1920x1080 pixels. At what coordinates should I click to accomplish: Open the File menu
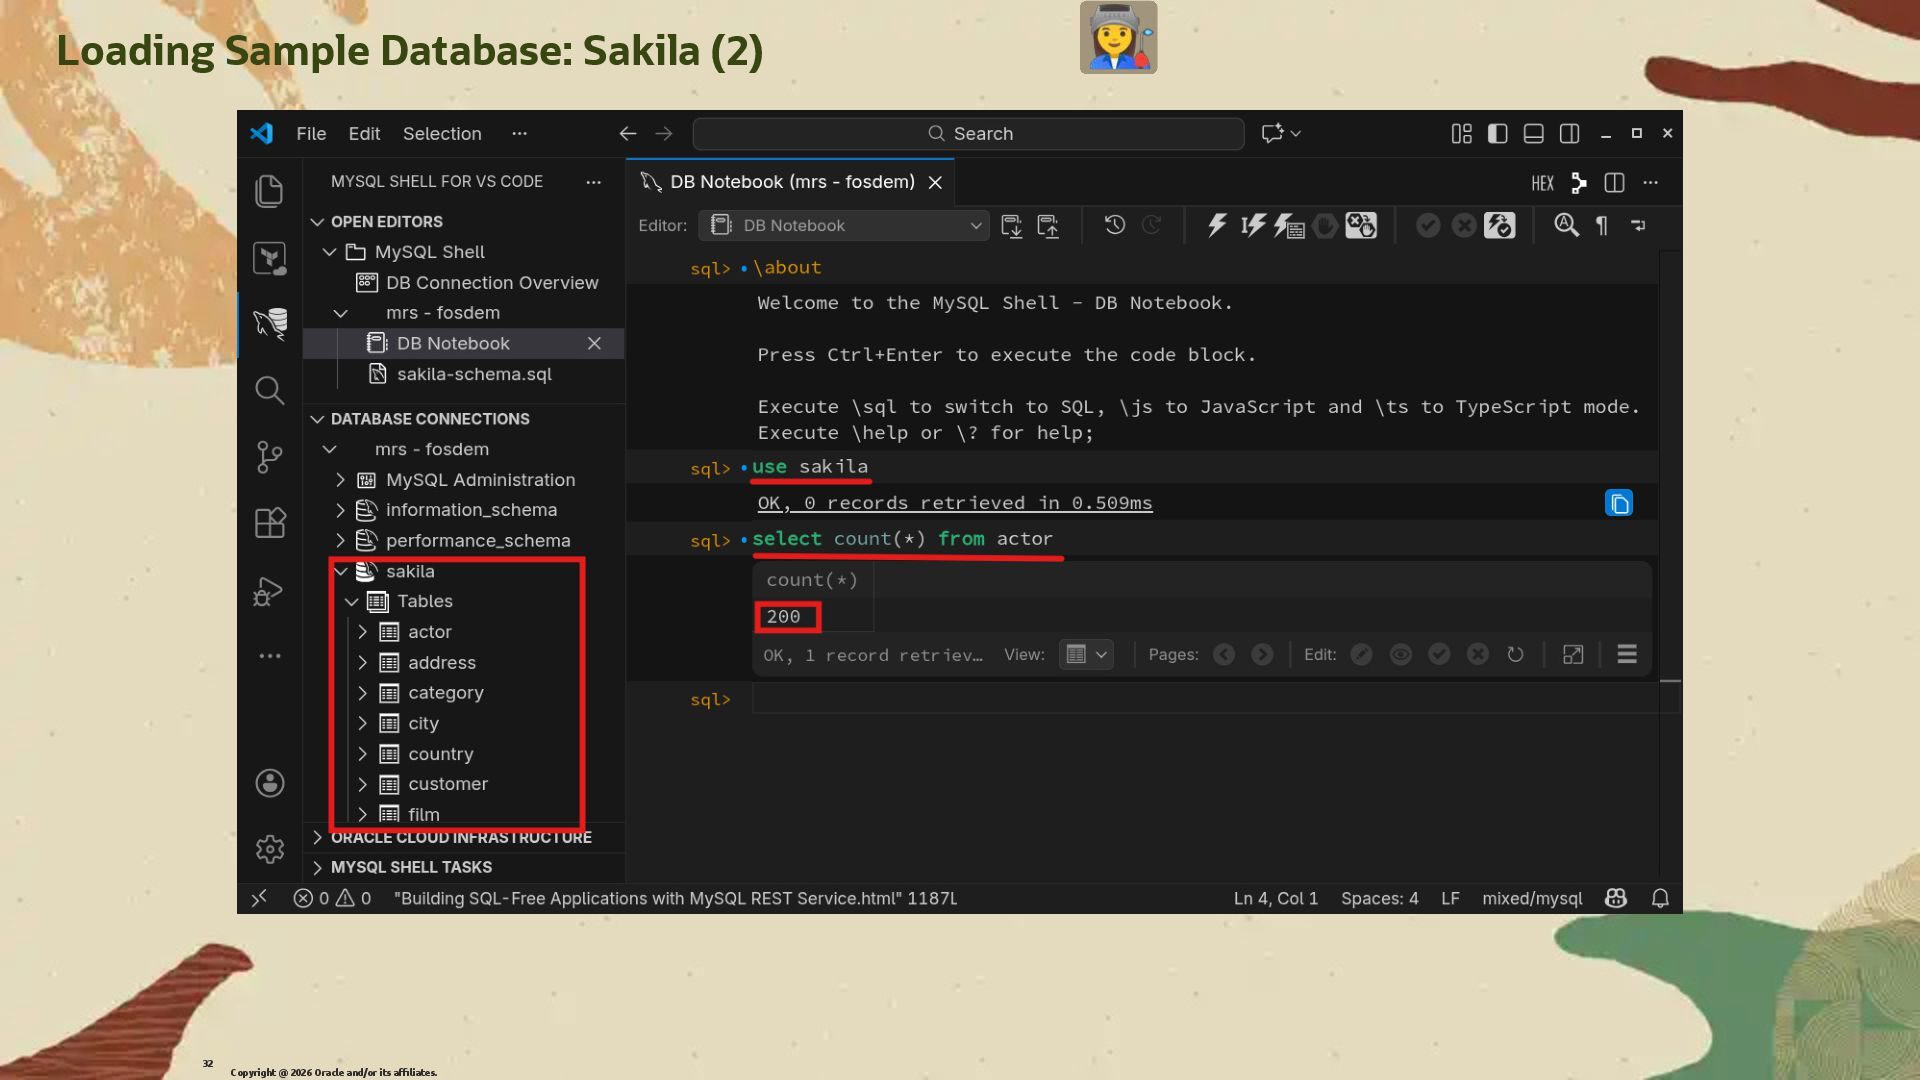310,133
